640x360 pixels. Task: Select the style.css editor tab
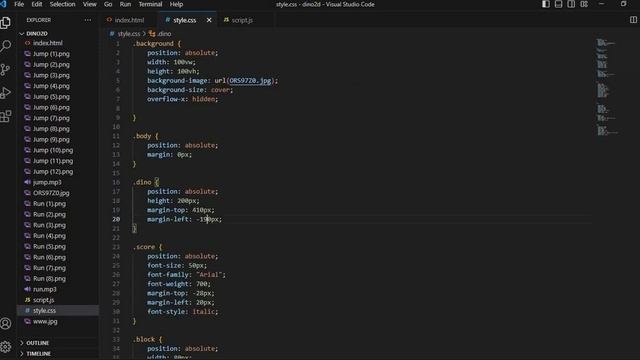pos(184,20)
